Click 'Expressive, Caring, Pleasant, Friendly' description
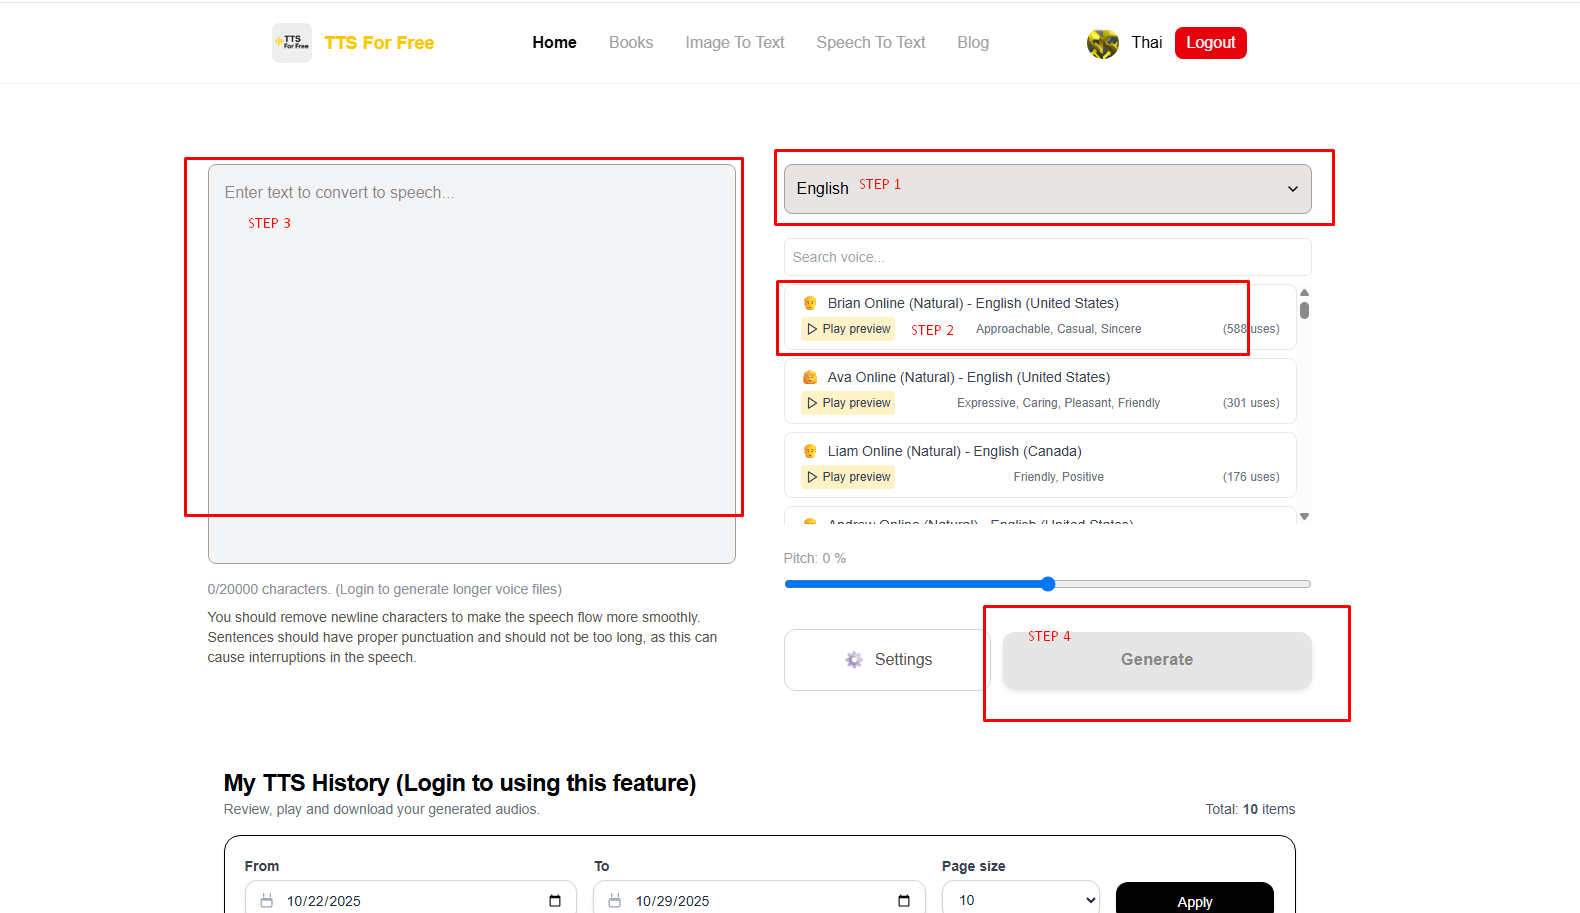This screenshot has height=913, width=1580. pyautogui.click(x=1058, y=403)
